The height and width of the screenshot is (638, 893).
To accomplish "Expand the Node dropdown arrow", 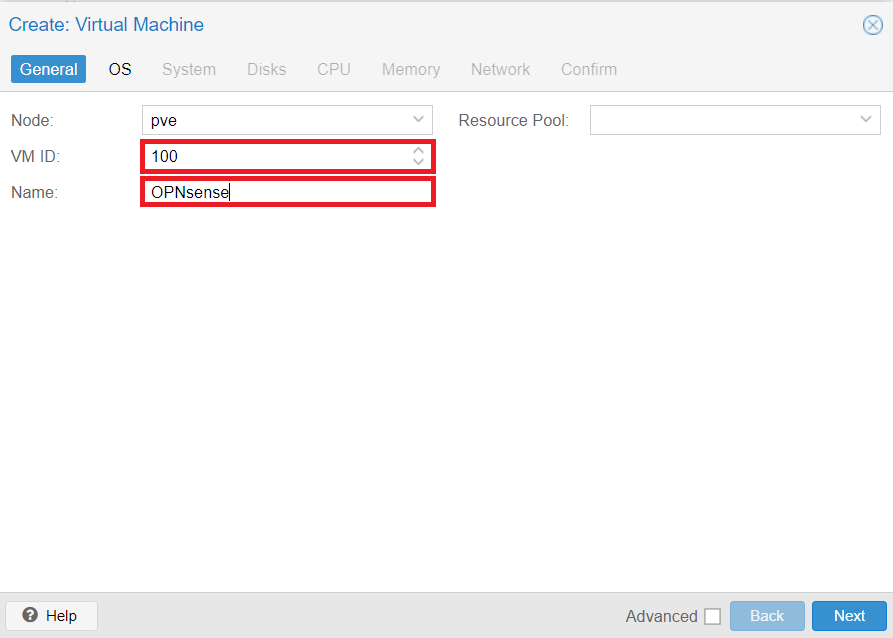I will pyautogui.click(x=419, y=120).
